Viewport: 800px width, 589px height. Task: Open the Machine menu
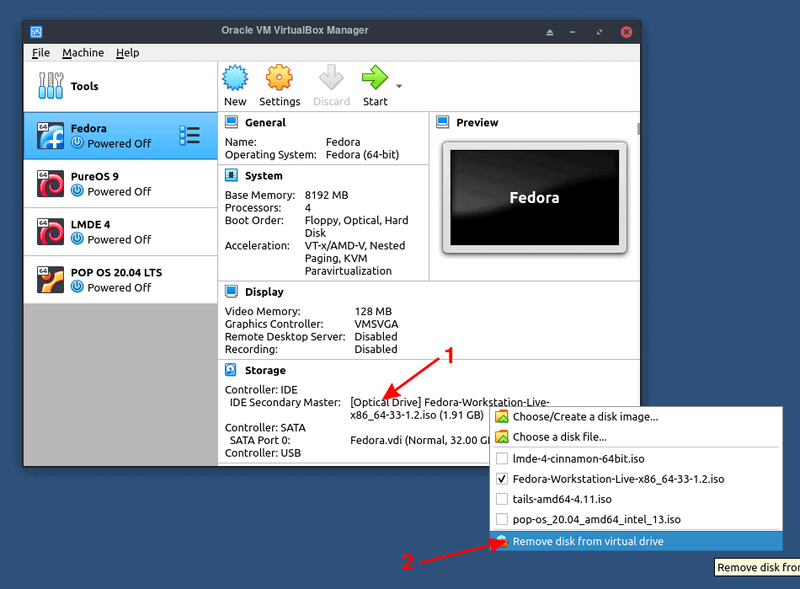pos(83,52)
